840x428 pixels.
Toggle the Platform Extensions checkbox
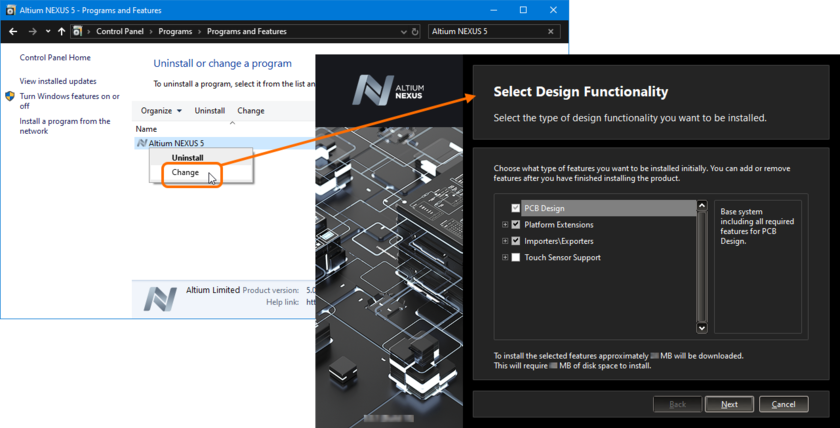(516, 224)
